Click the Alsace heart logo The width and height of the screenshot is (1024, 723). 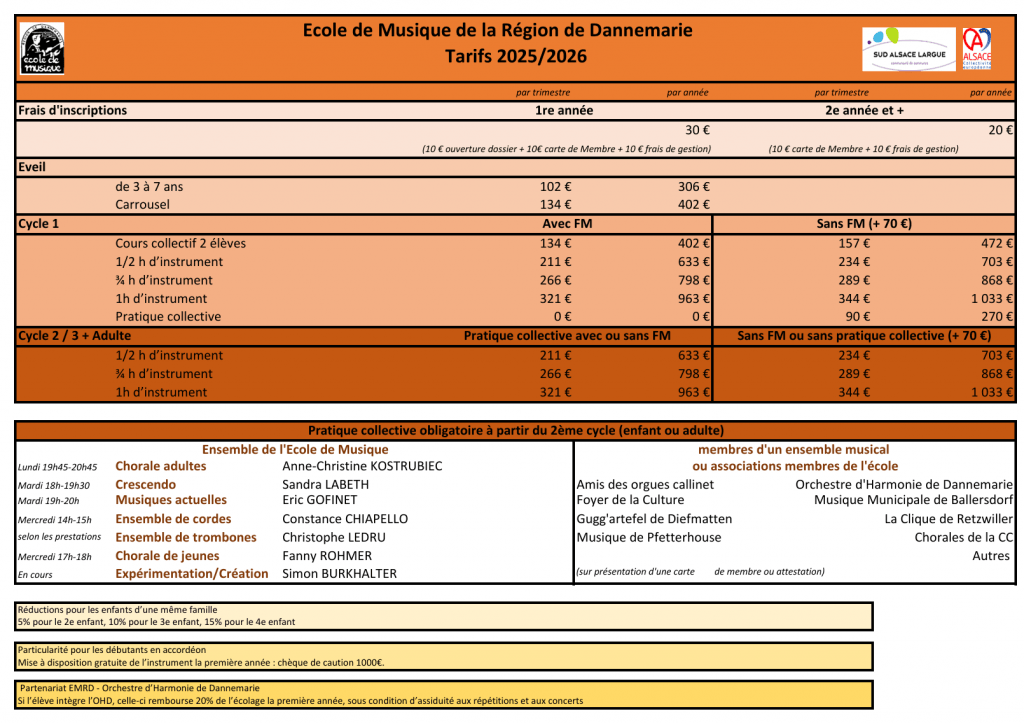click(976, 48)
